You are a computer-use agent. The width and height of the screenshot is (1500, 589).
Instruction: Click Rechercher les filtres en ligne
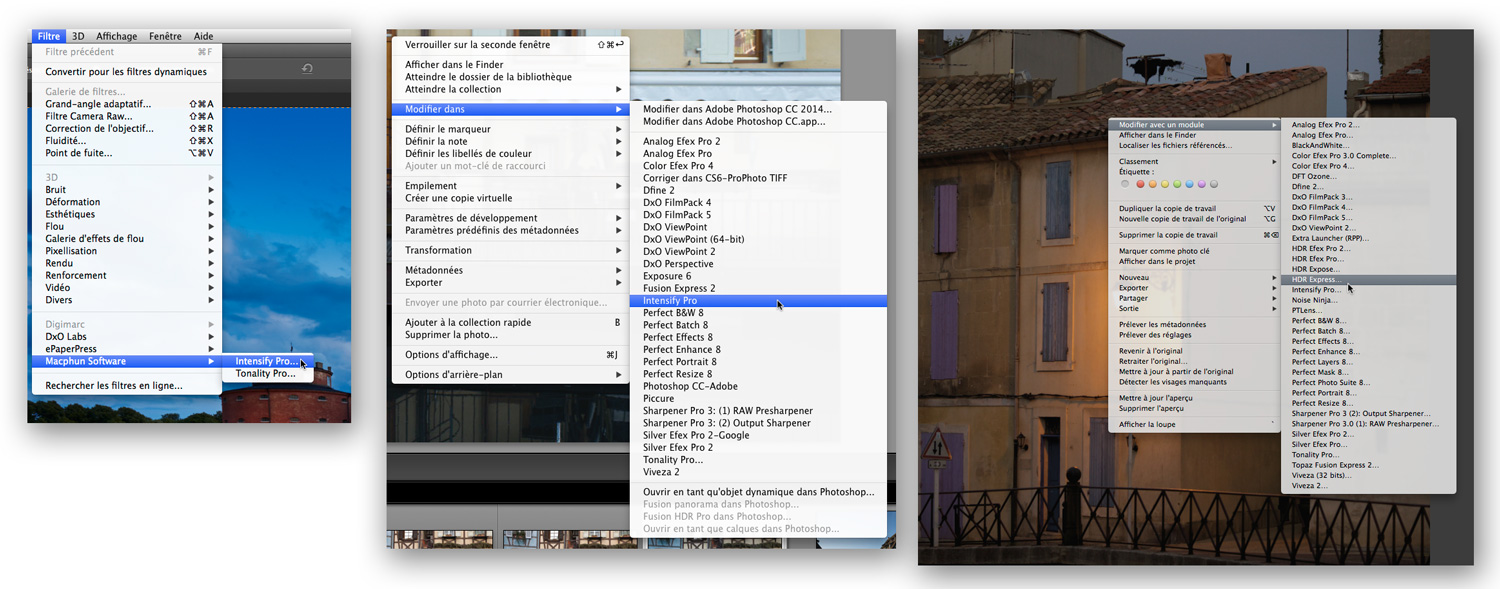click(126, 386)
